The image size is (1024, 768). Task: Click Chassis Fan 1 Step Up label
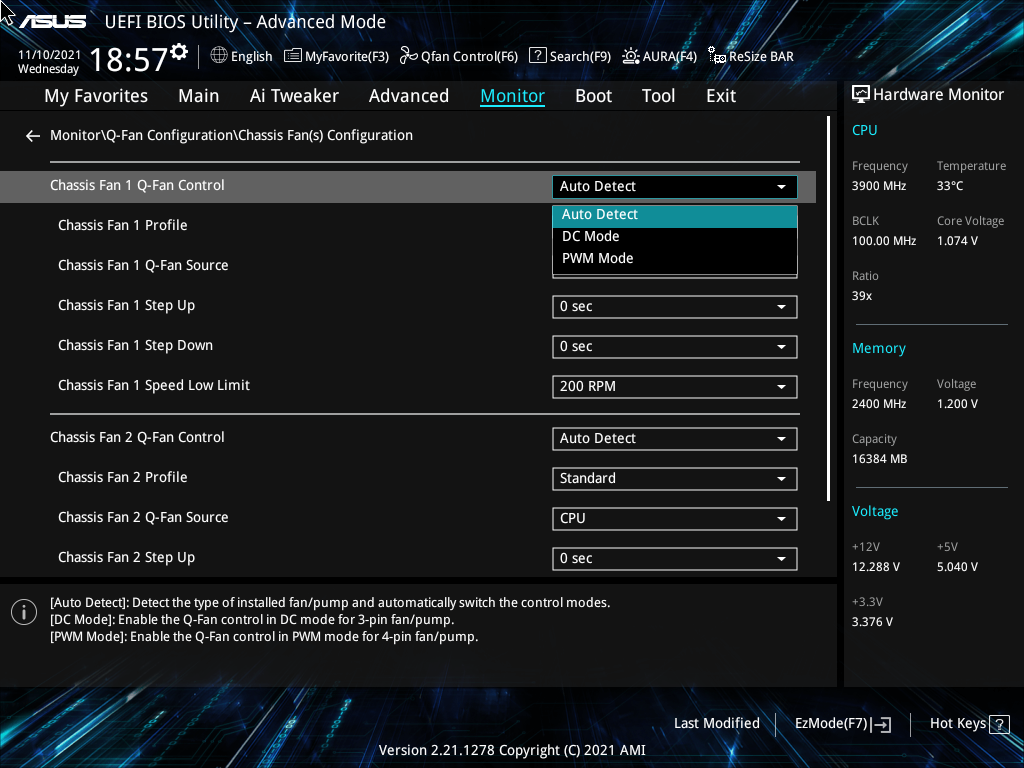127,306
